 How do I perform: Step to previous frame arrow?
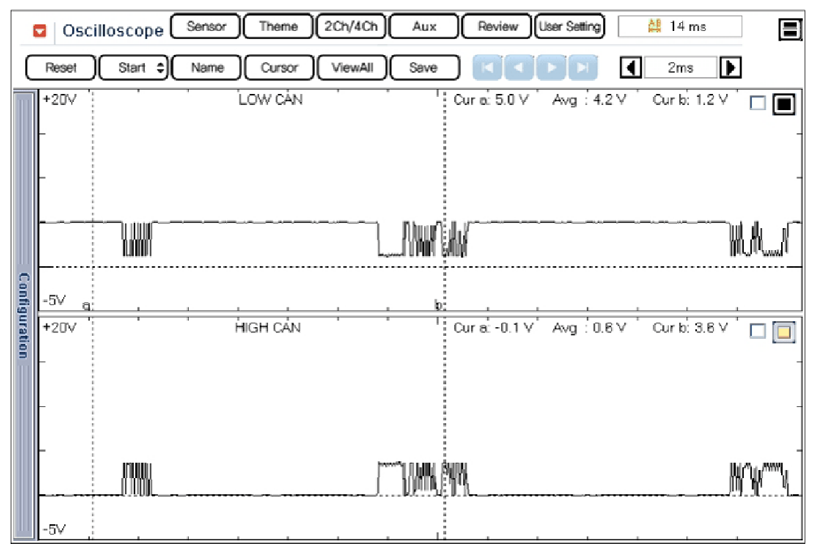[519, 68]
